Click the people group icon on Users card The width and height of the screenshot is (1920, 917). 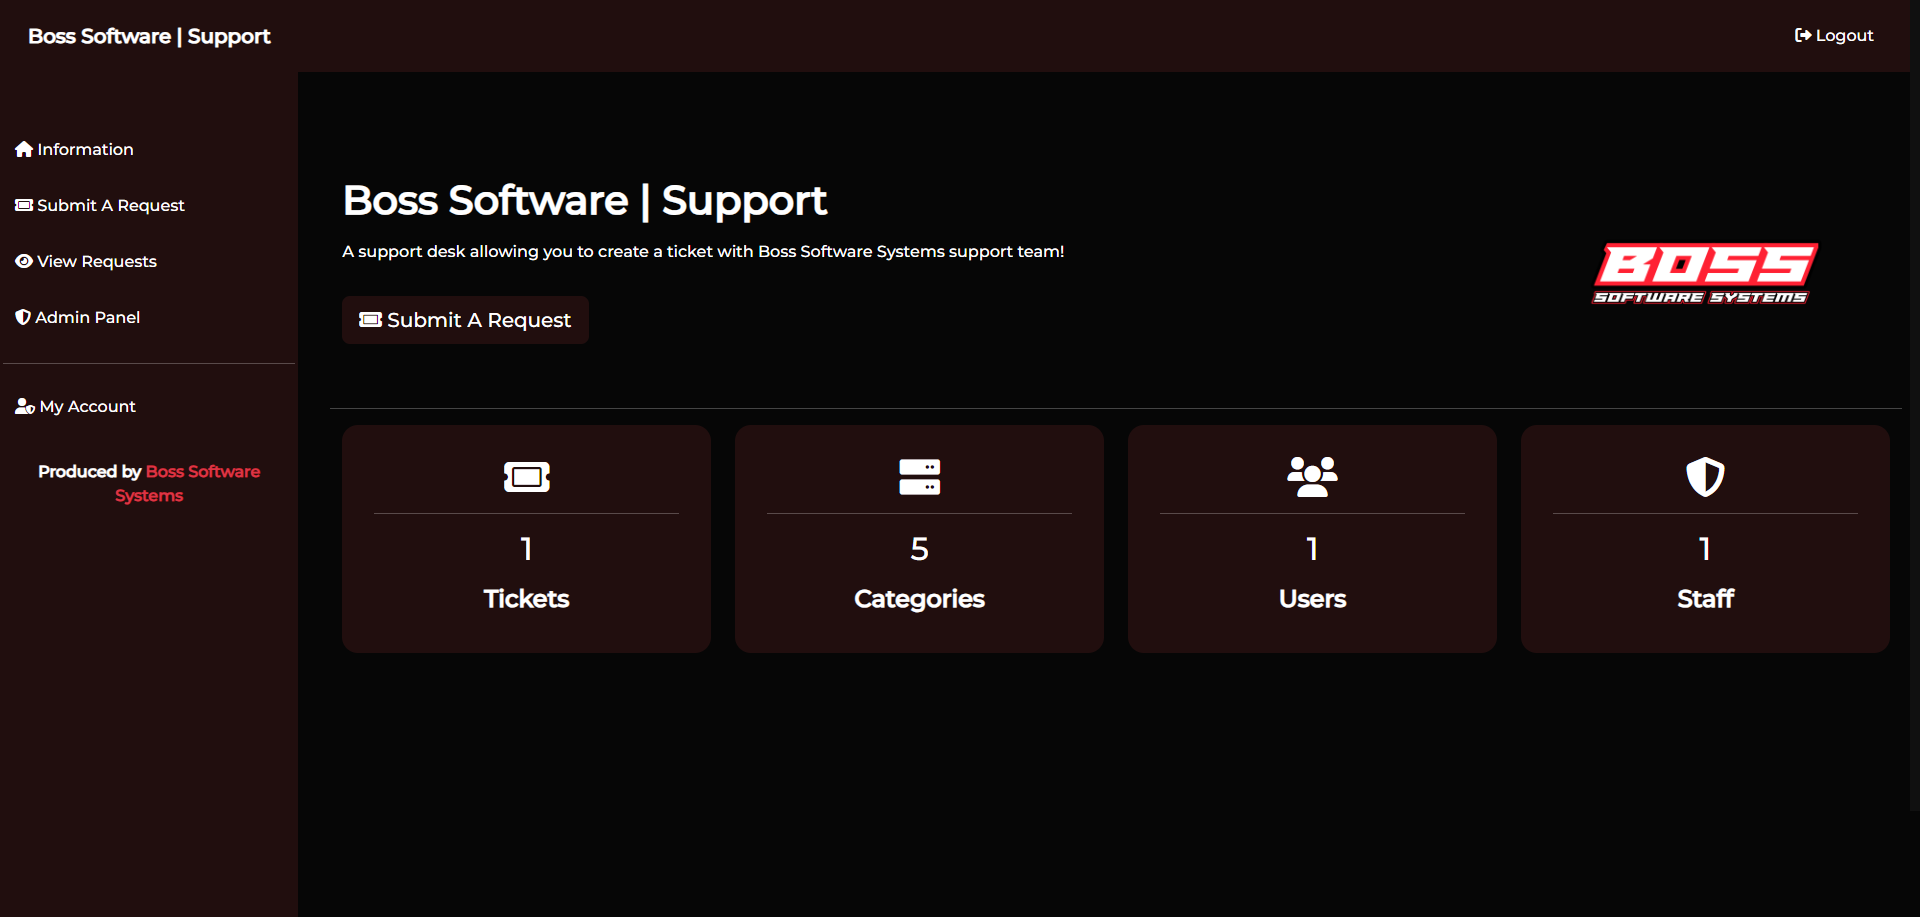click(1312, 477)
